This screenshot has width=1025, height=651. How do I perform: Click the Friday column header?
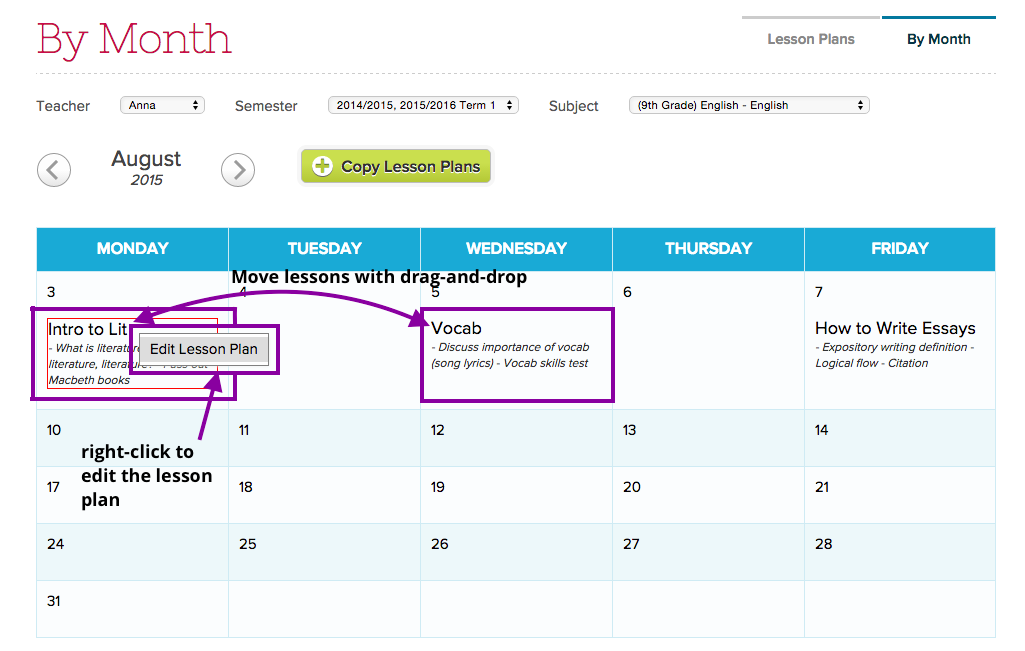pos(899,249)
